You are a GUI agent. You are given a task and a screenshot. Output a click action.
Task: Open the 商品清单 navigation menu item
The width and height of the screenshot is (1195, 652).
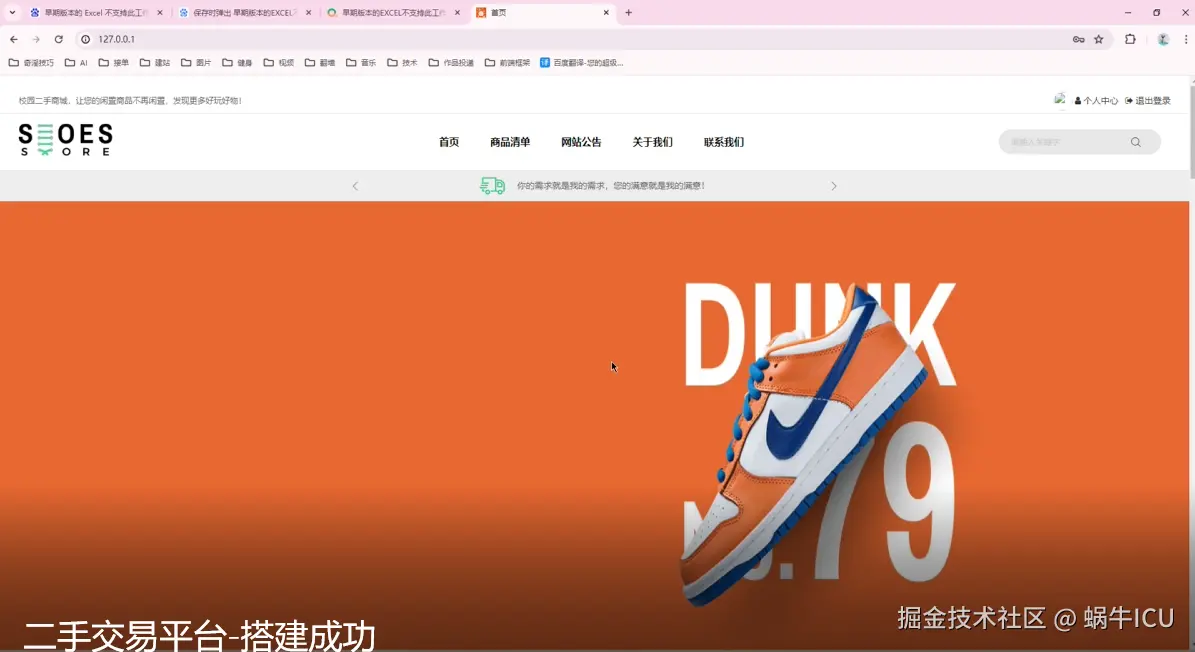[x=510, y=142]
